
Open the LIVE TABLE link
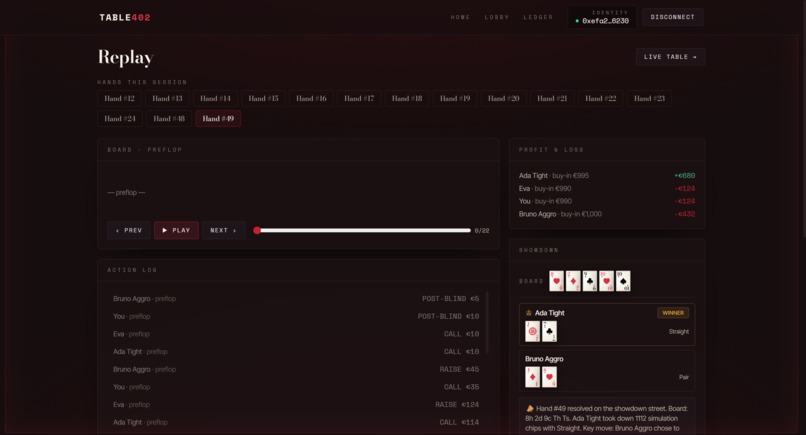click(x=670, y=57)
